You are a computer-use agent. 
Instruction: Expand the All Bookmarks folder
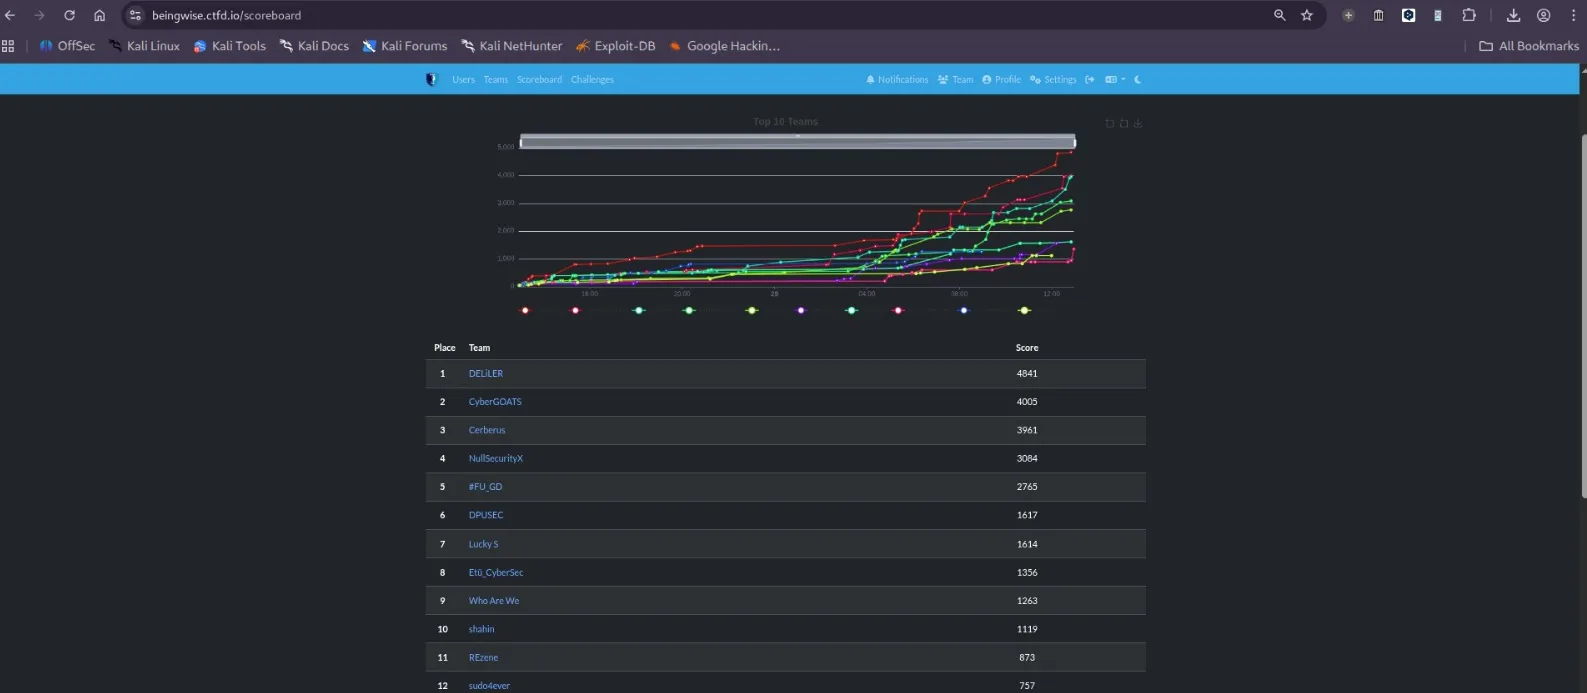[x=1529, y=46]
